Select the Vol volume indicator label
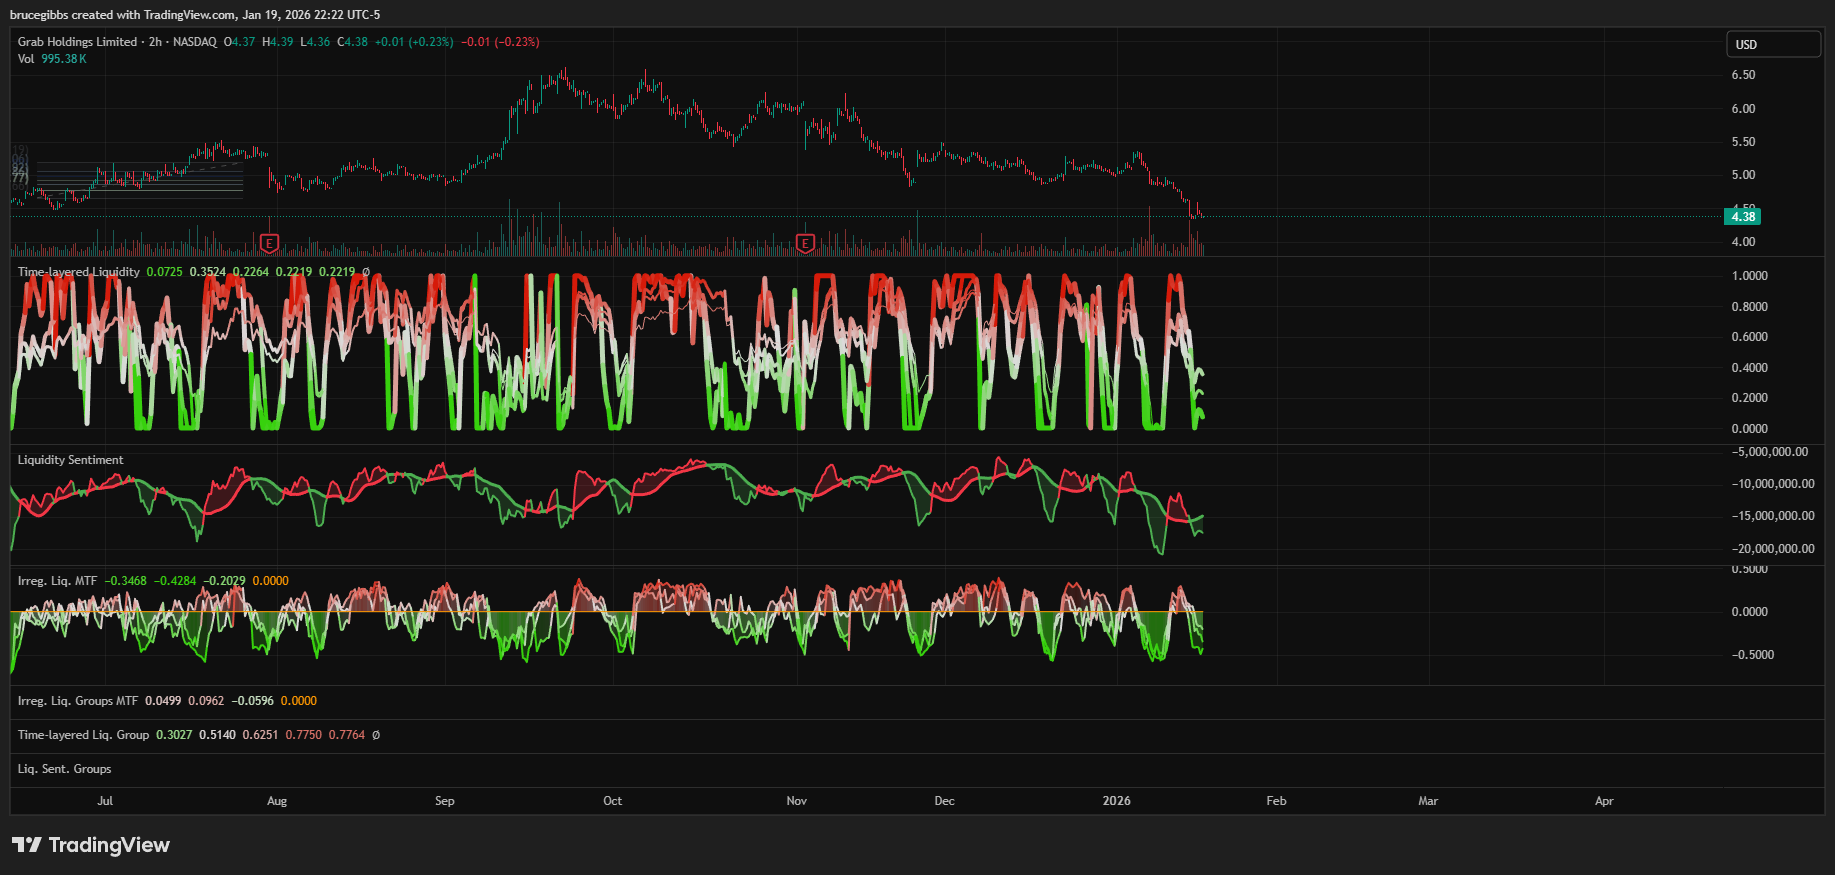Image resolution: width=1835 pixels, height=875 pixels. coord(26,59)
